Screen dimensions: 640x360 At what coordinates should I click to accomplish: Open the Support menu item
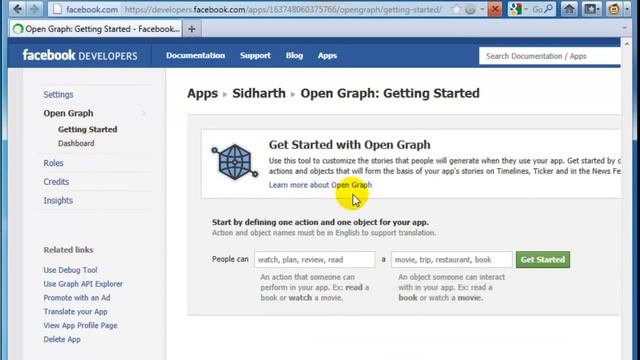(x=255, y=56)
